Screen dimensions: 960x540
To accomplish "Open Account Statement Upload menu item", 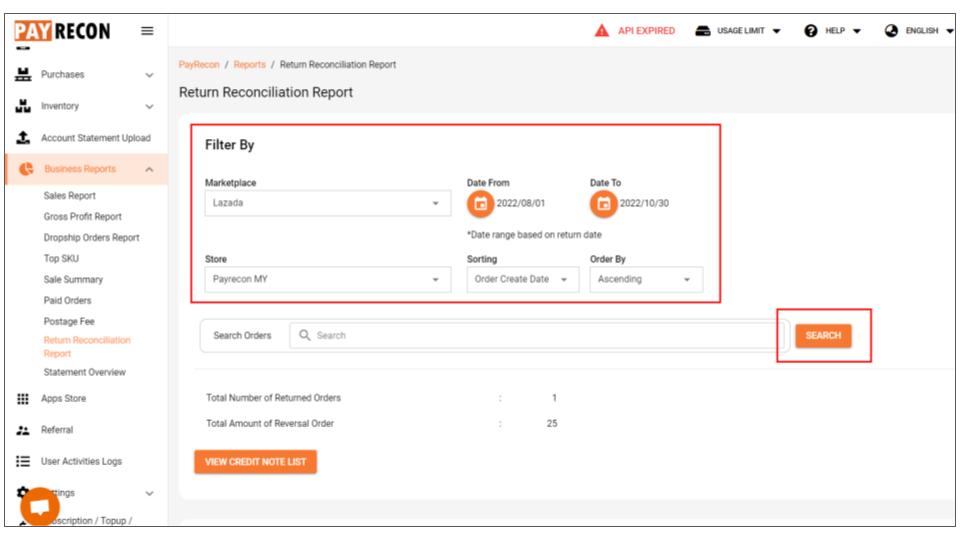I will (96, 138).
